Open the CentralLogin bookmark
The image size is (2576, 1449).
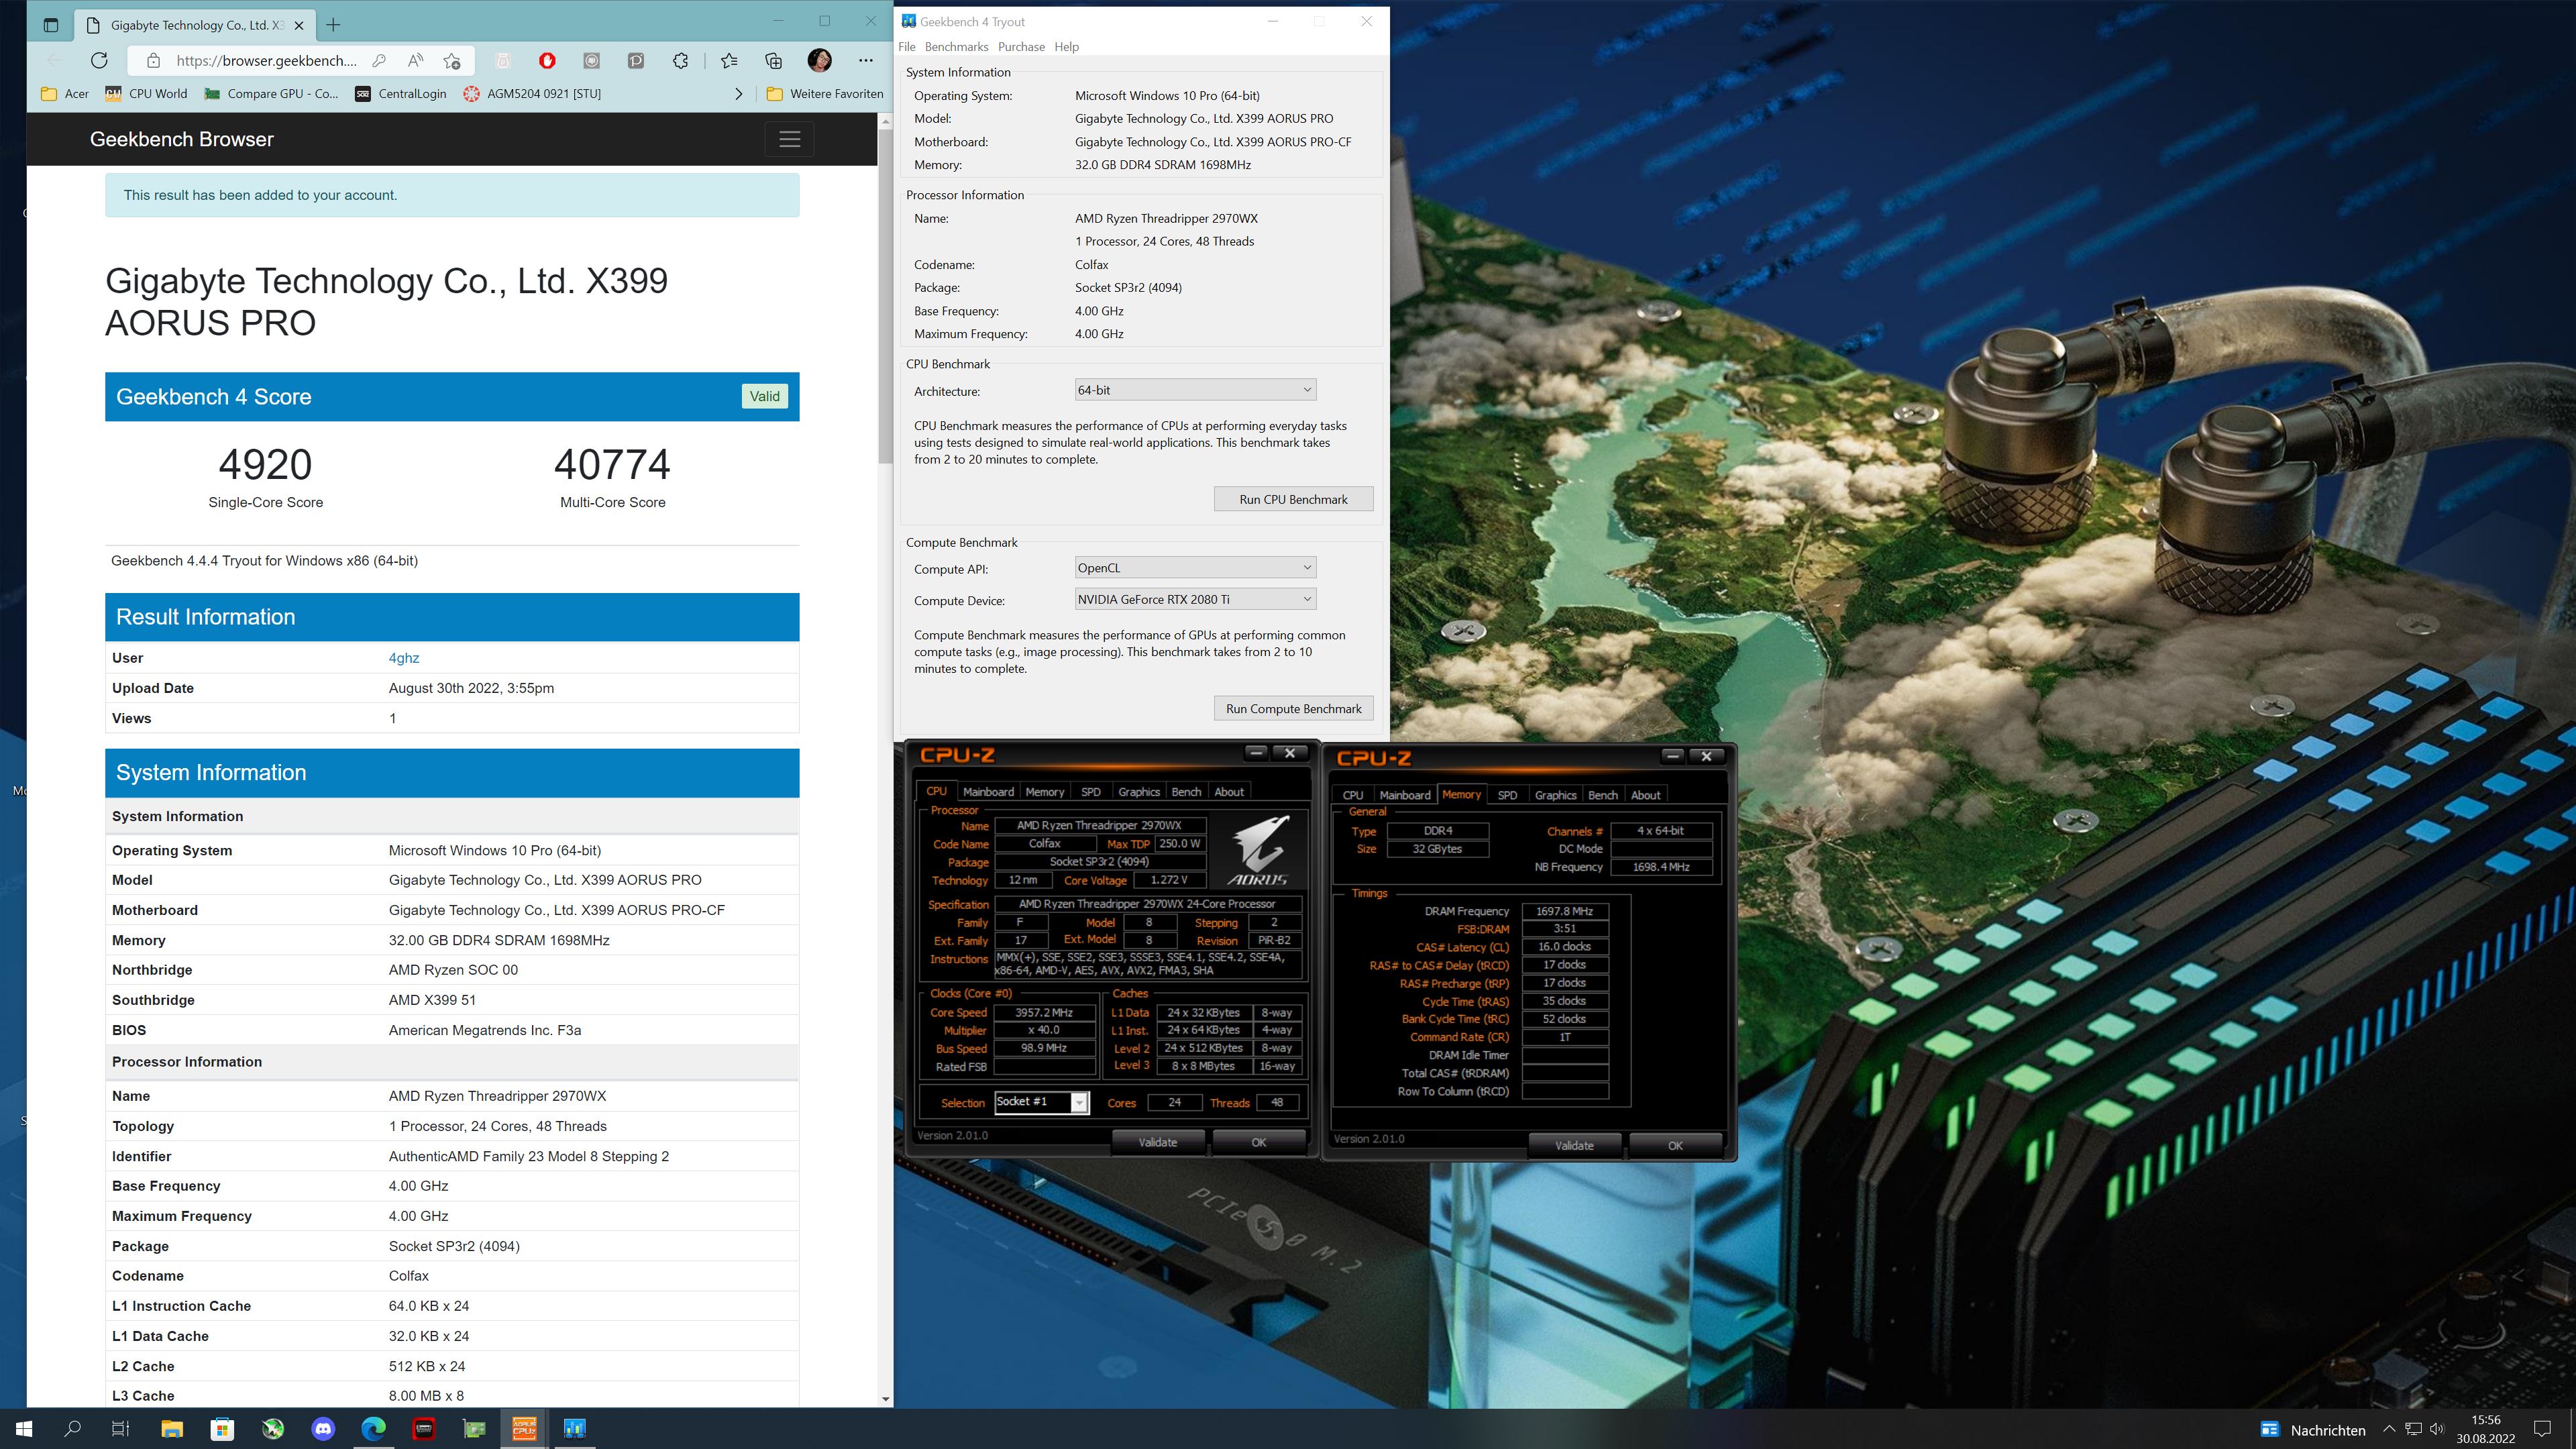401,94
